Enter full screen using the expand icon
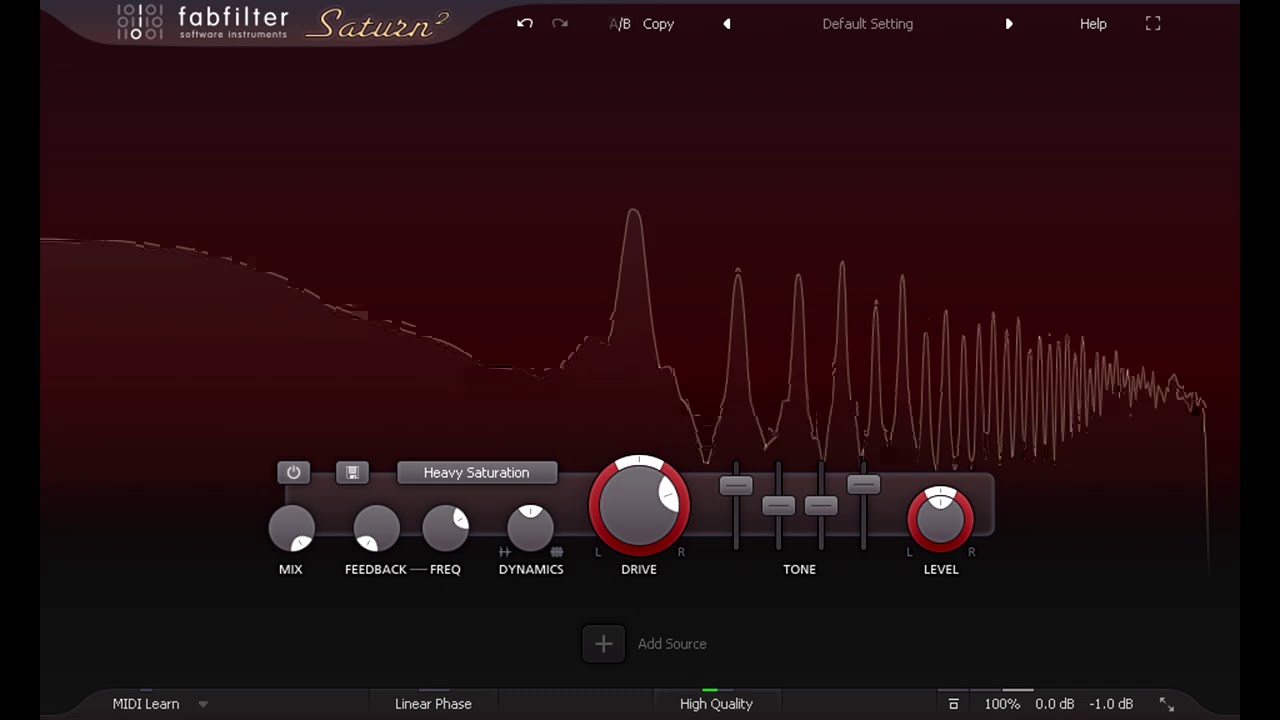Screen dimensions: 1280x720 [x=1152, y=23]
